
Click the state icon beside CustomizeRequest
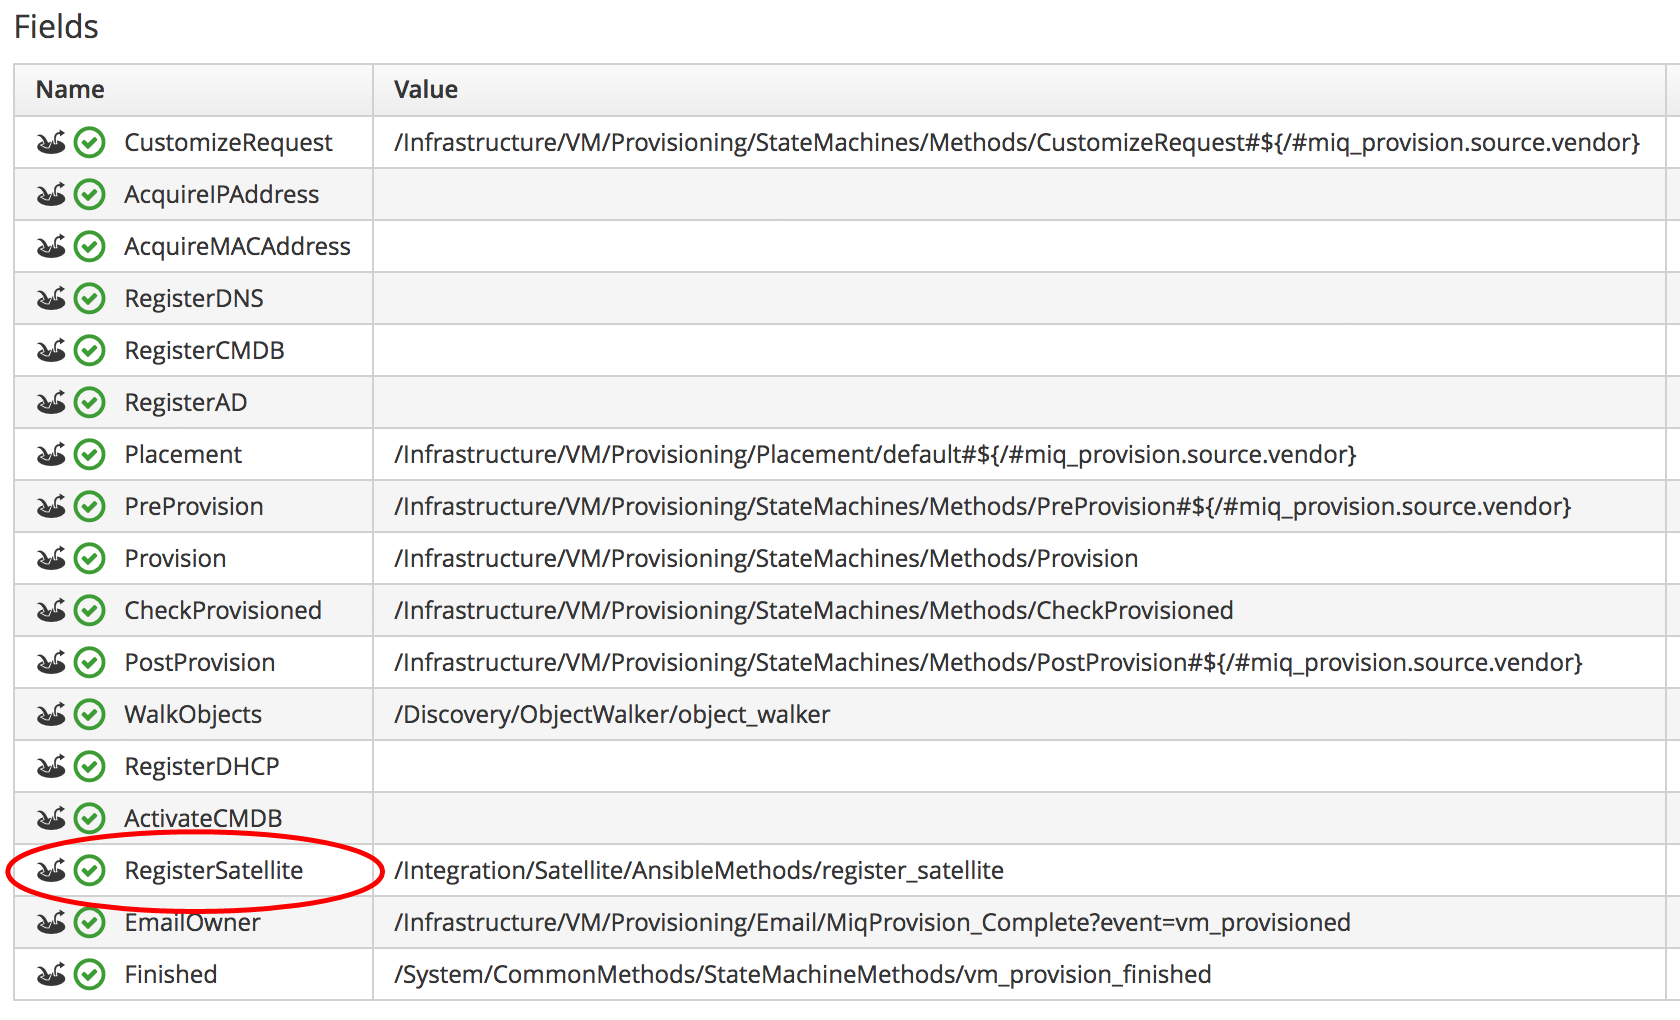[x=51, y=143]
